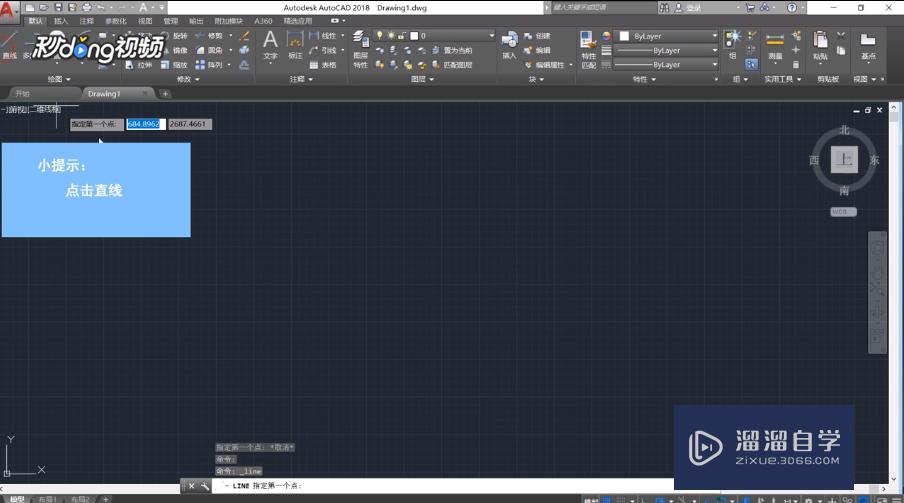
Task: Open the layer name dropdown showing 0
Action: coord(434,36)
